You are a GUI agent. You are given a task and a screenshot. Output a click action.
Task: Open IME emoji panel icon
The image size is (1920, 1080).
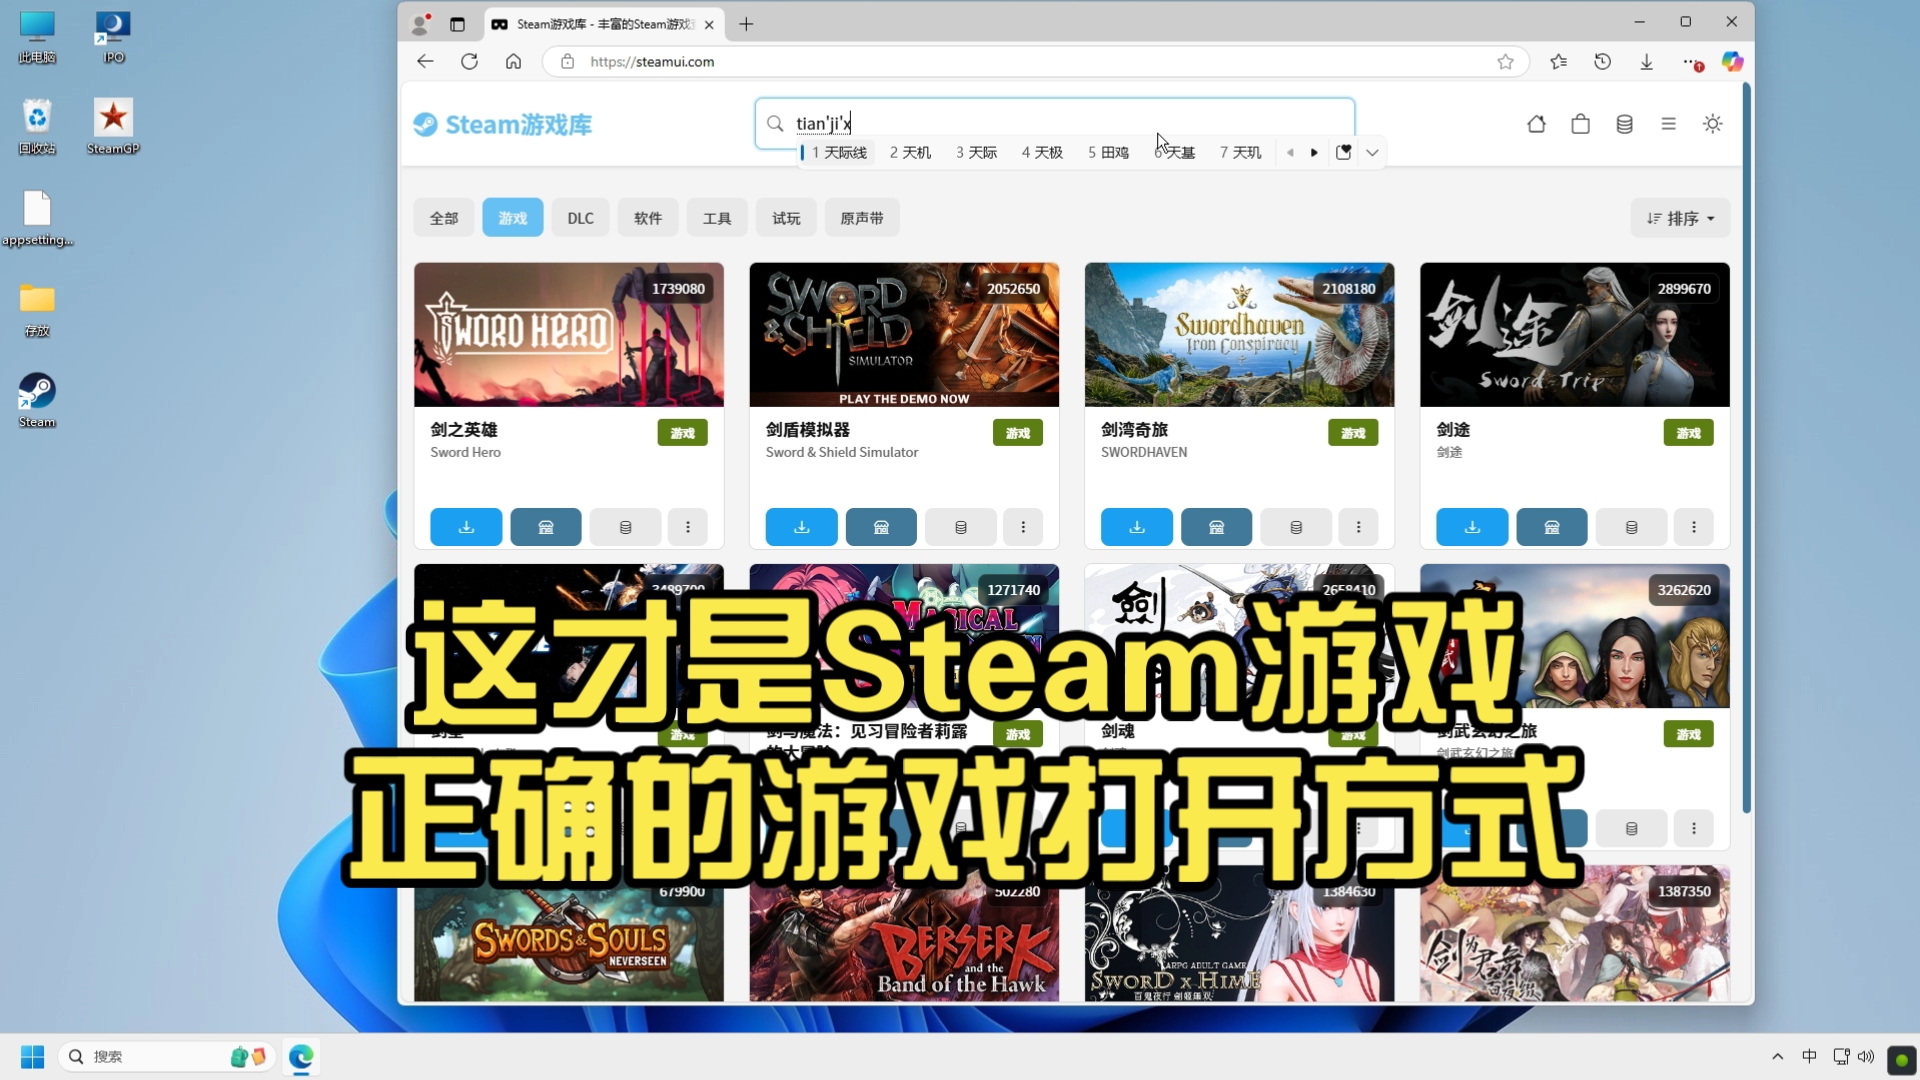pos(1343,152)
